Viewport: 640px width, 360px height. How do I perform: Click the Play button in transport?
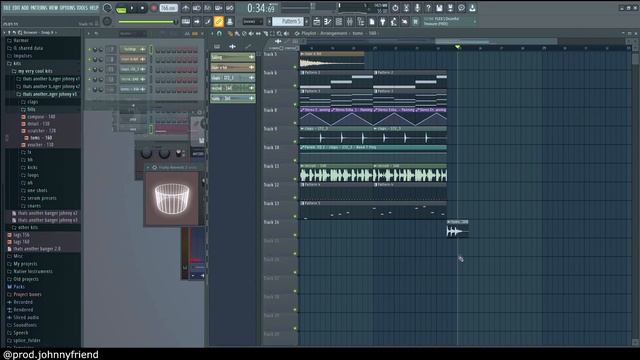click(x=132, y=8)
